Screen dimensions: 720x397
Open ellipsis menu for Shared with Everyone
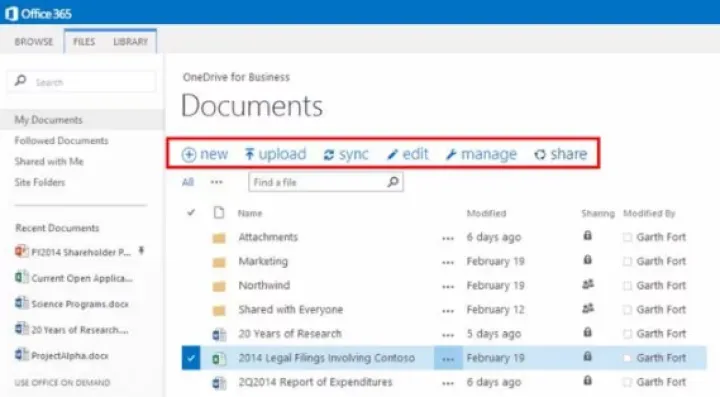pyautogui.click(x=448, y=311)
